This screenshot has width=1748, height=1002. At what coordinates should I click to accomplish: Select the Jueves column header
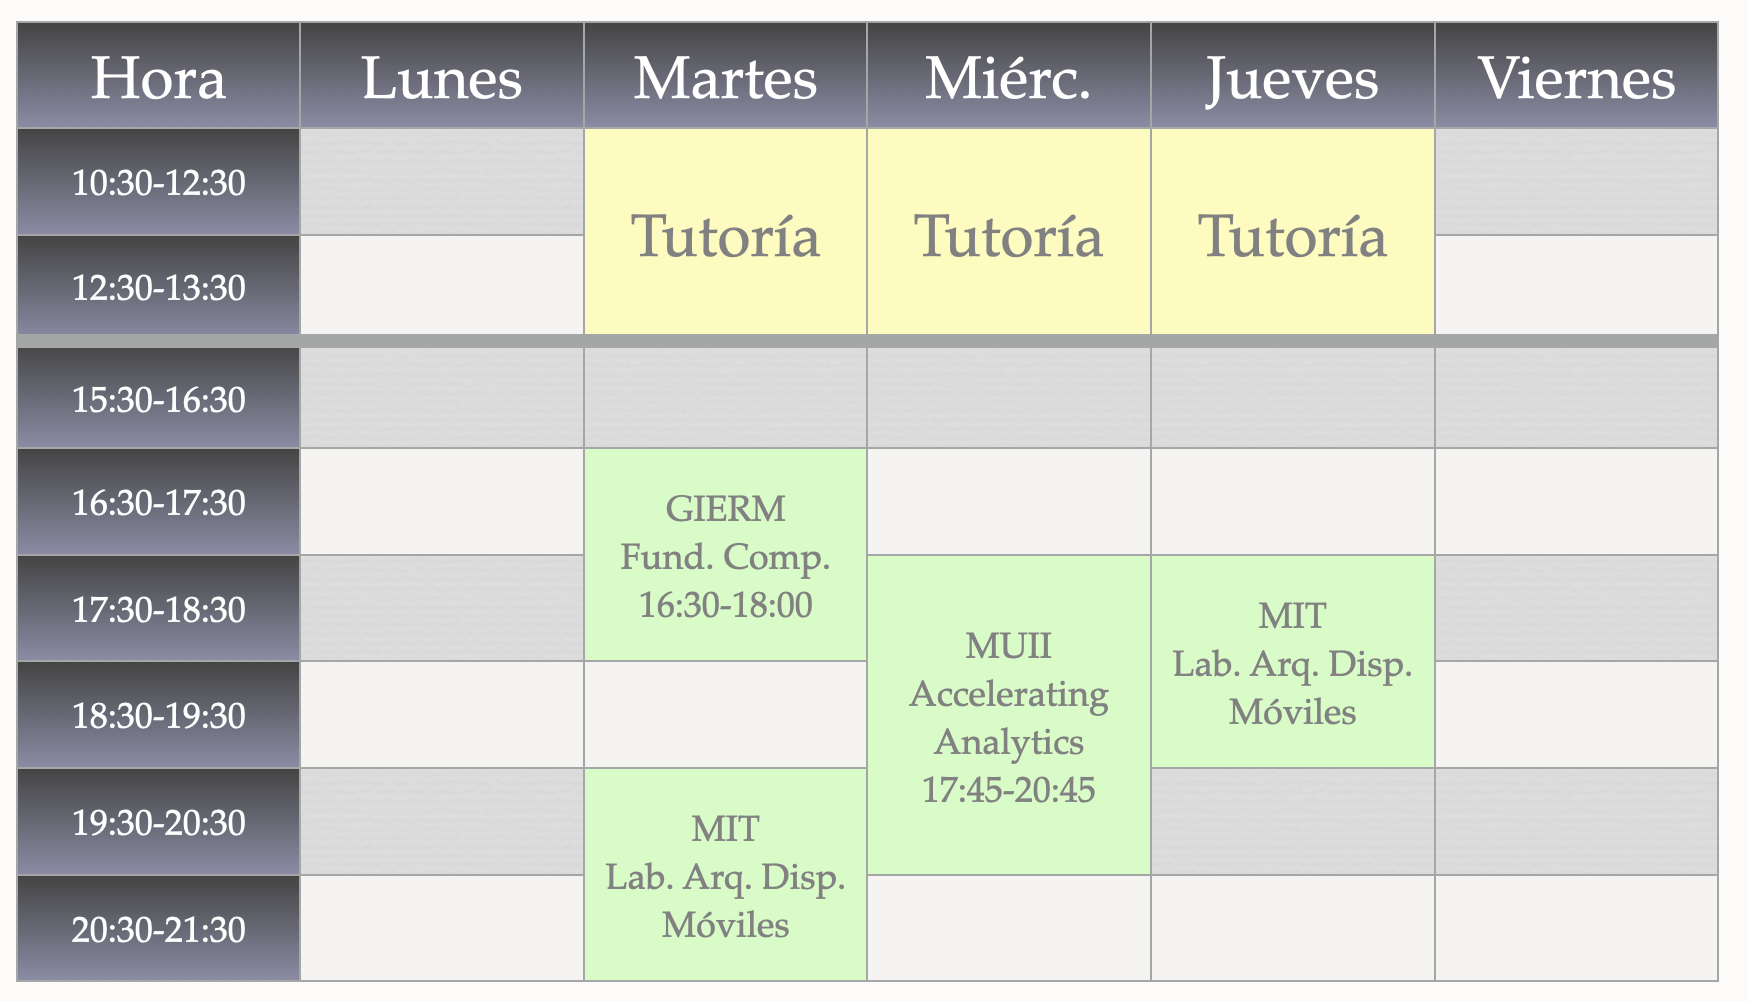(1293, 76)
